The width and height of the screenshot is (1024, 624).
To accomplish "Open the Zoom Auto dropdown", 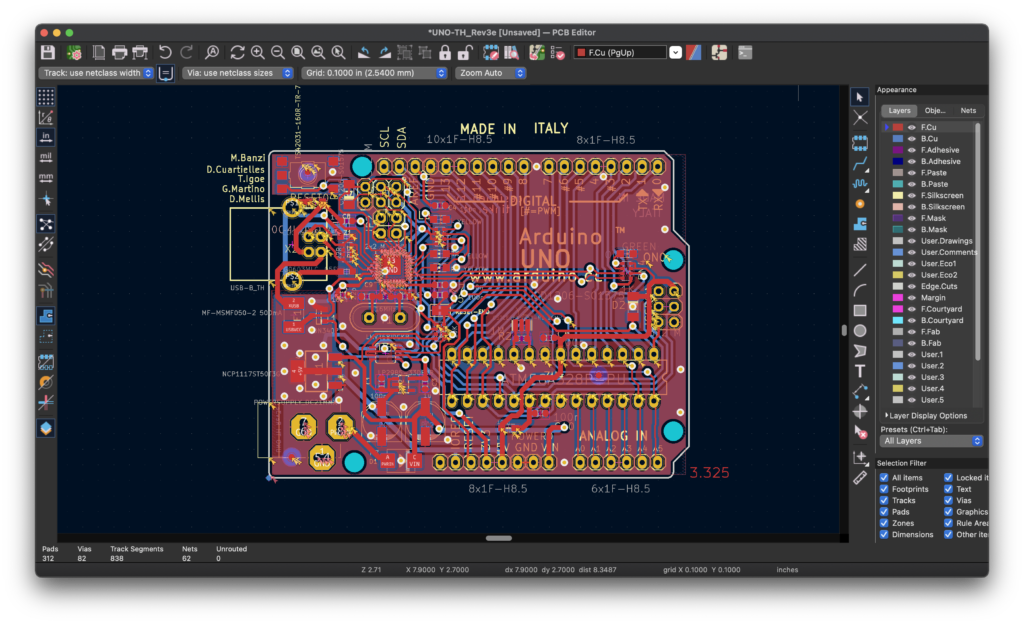I will click(490, 73).
